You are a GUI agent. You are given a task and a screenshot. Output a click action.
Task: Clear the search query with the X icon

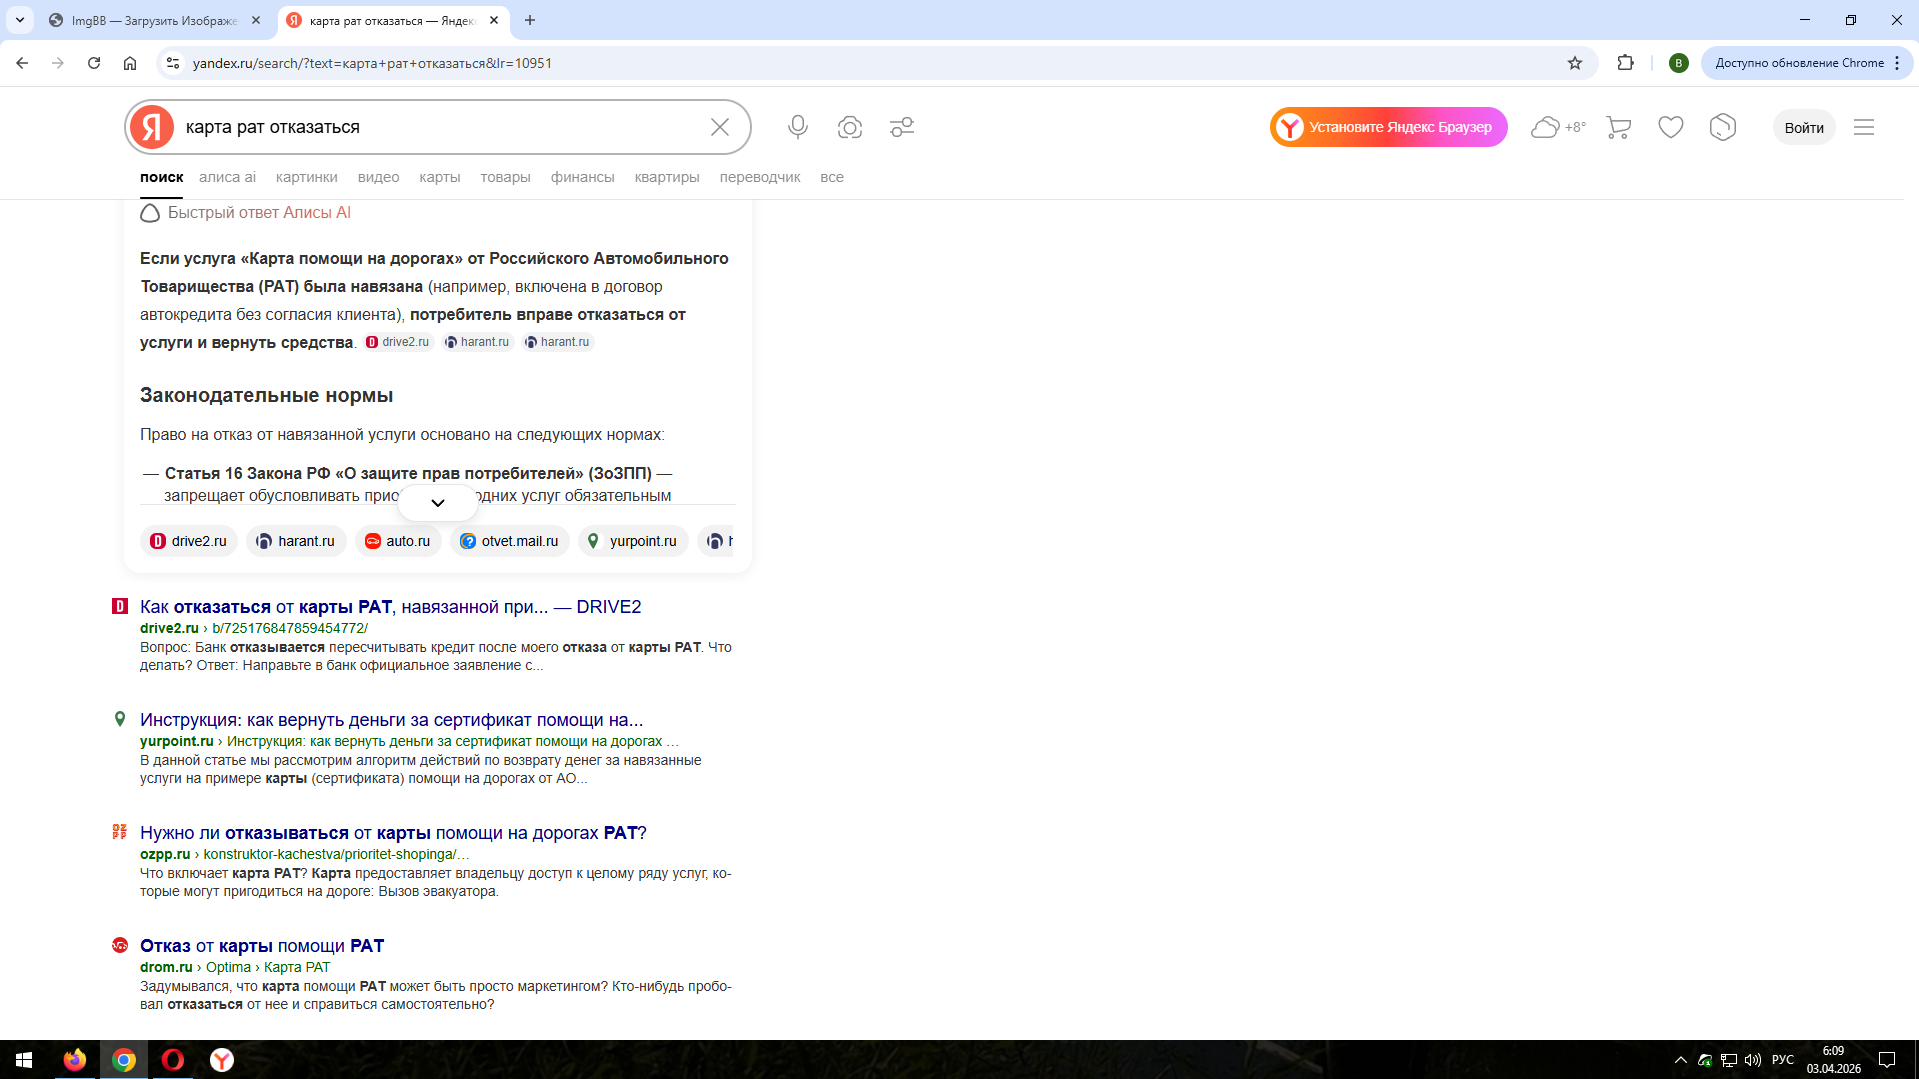coord(720,127)
